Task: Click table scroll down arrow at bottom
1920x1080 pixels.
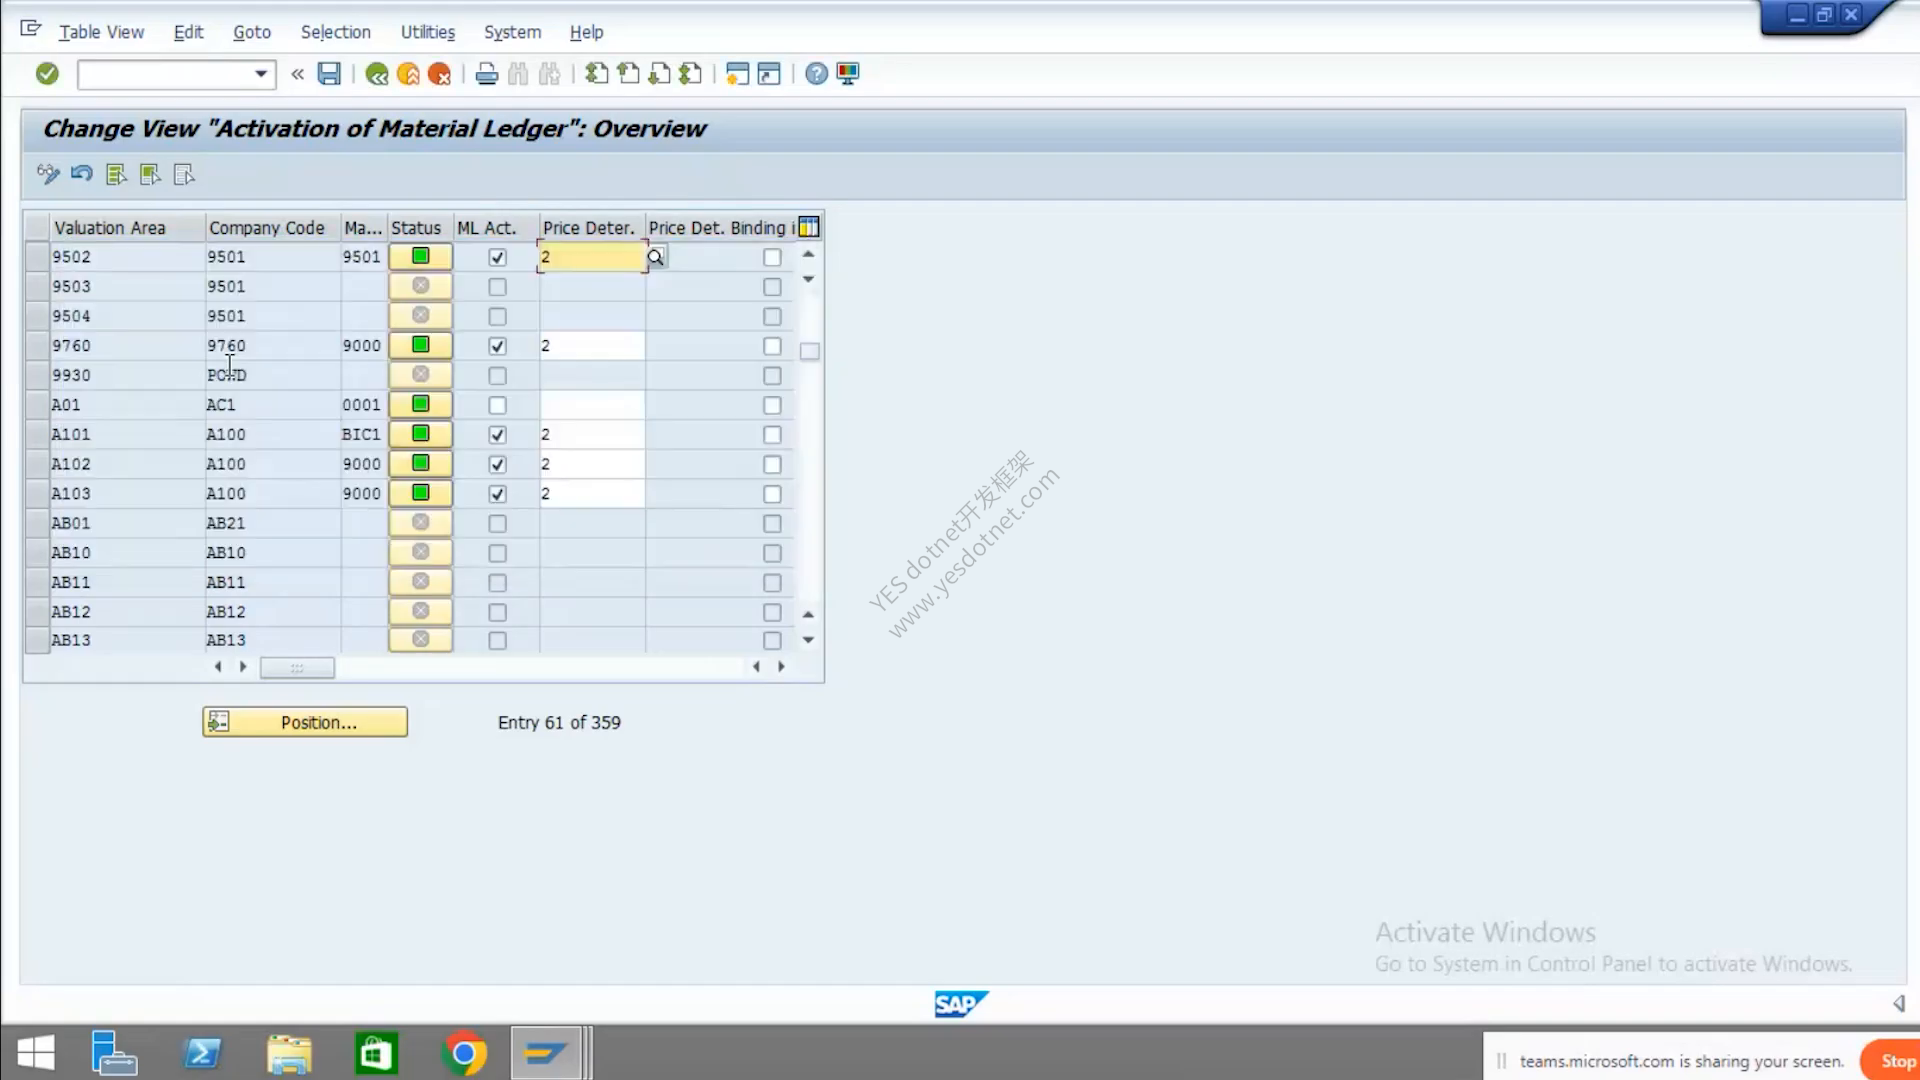Action: 808,640
